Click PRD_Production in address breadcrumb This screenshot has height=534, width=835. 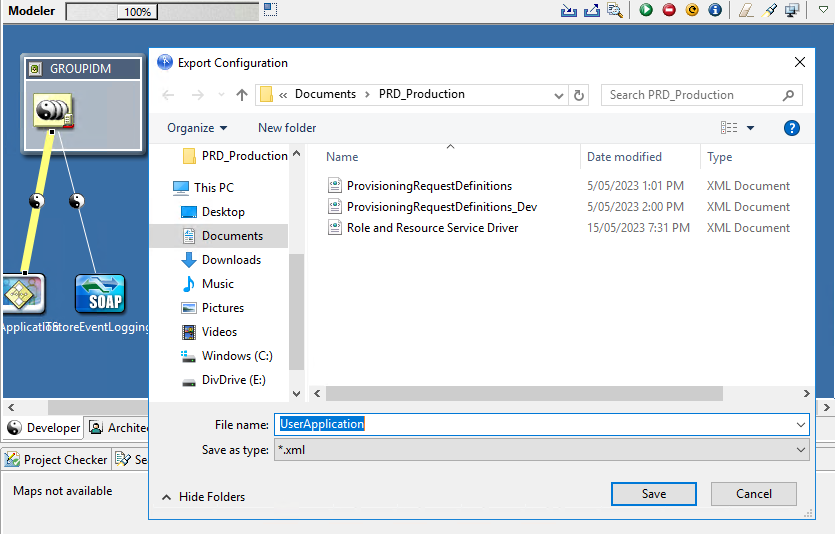(422, 94)
